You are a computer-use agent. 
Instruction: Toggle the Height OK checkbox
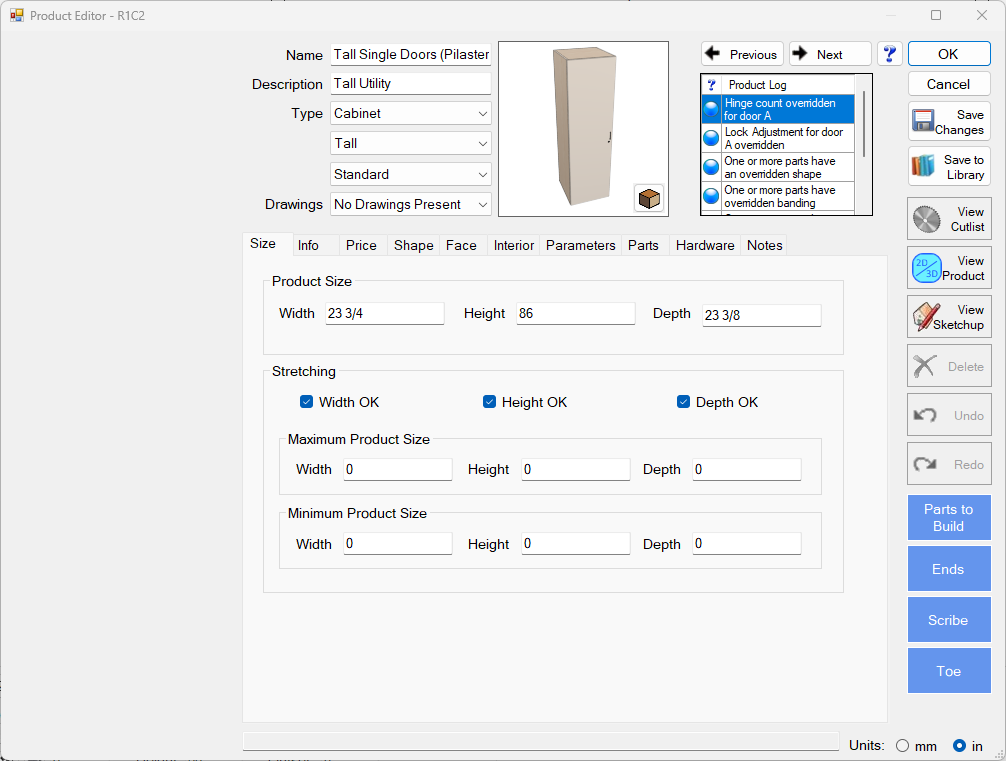[490, 402]
